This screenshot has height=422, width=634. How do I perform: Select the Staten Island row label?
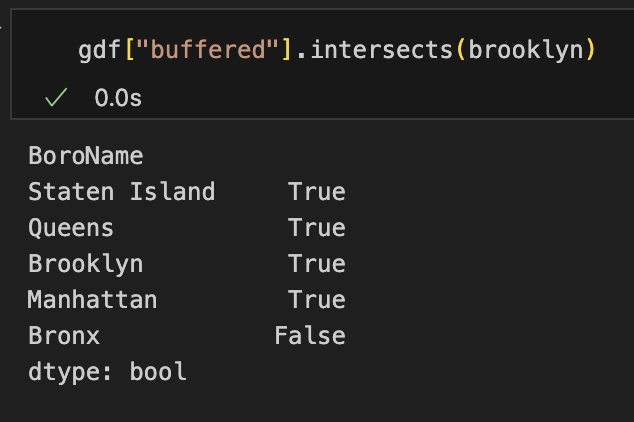121,192
